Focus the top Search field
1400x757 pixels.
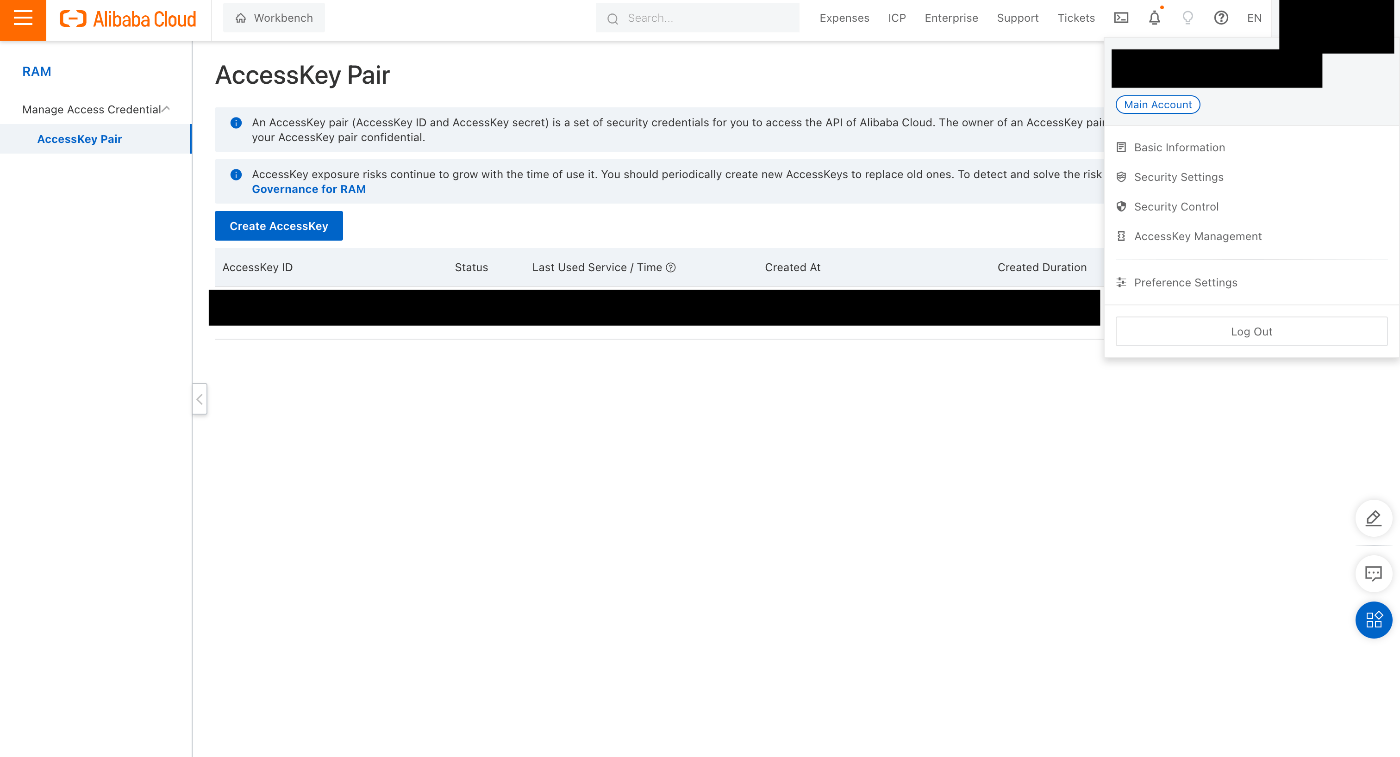(698, 18)
